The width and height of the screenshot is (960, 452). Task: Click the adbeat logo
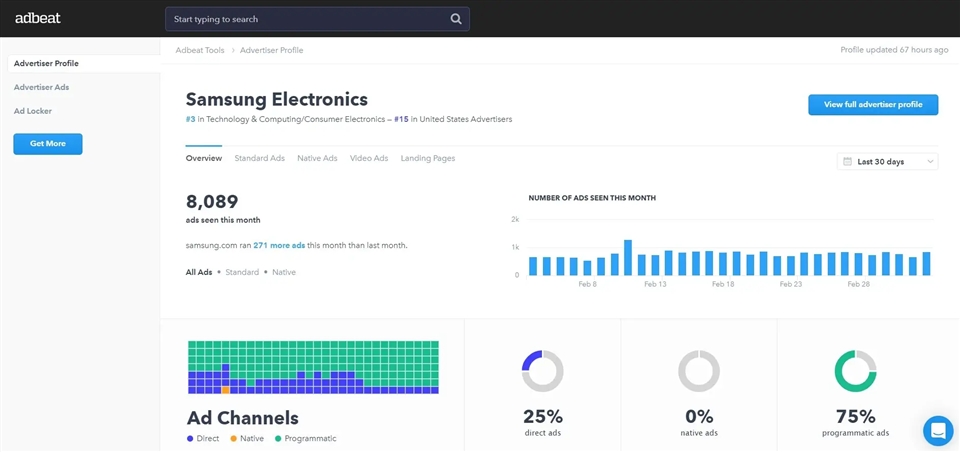click(x=36, y=18)
